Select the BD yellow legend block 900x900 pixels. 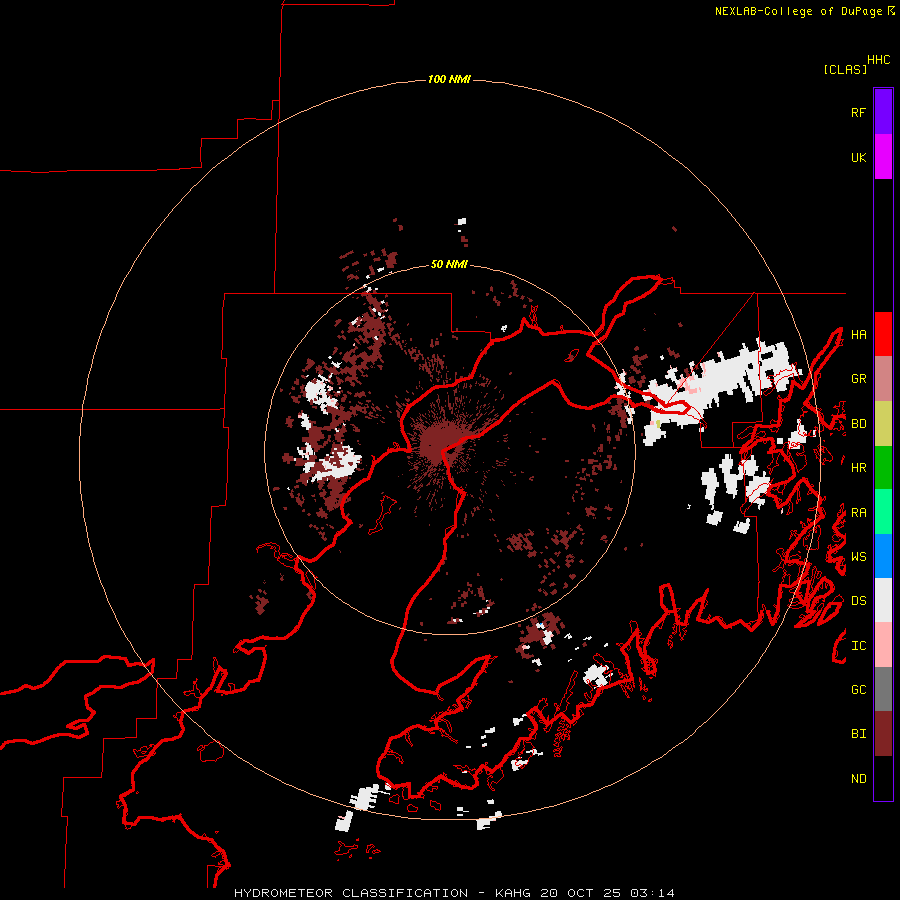point(883,424)
